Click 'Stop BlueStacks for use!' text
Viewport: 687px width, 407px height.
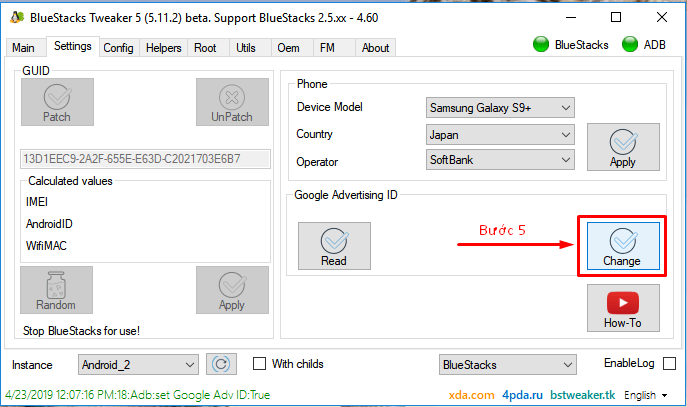tap(81, 331)
